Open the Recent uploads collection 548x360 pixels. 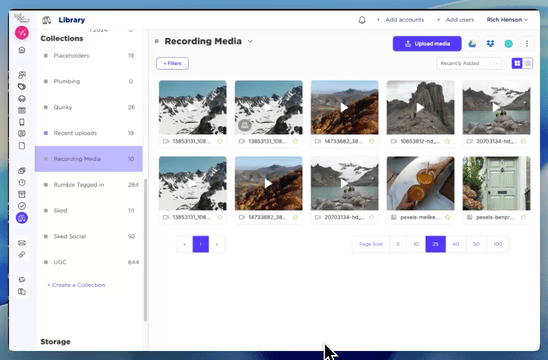(89, 133)
